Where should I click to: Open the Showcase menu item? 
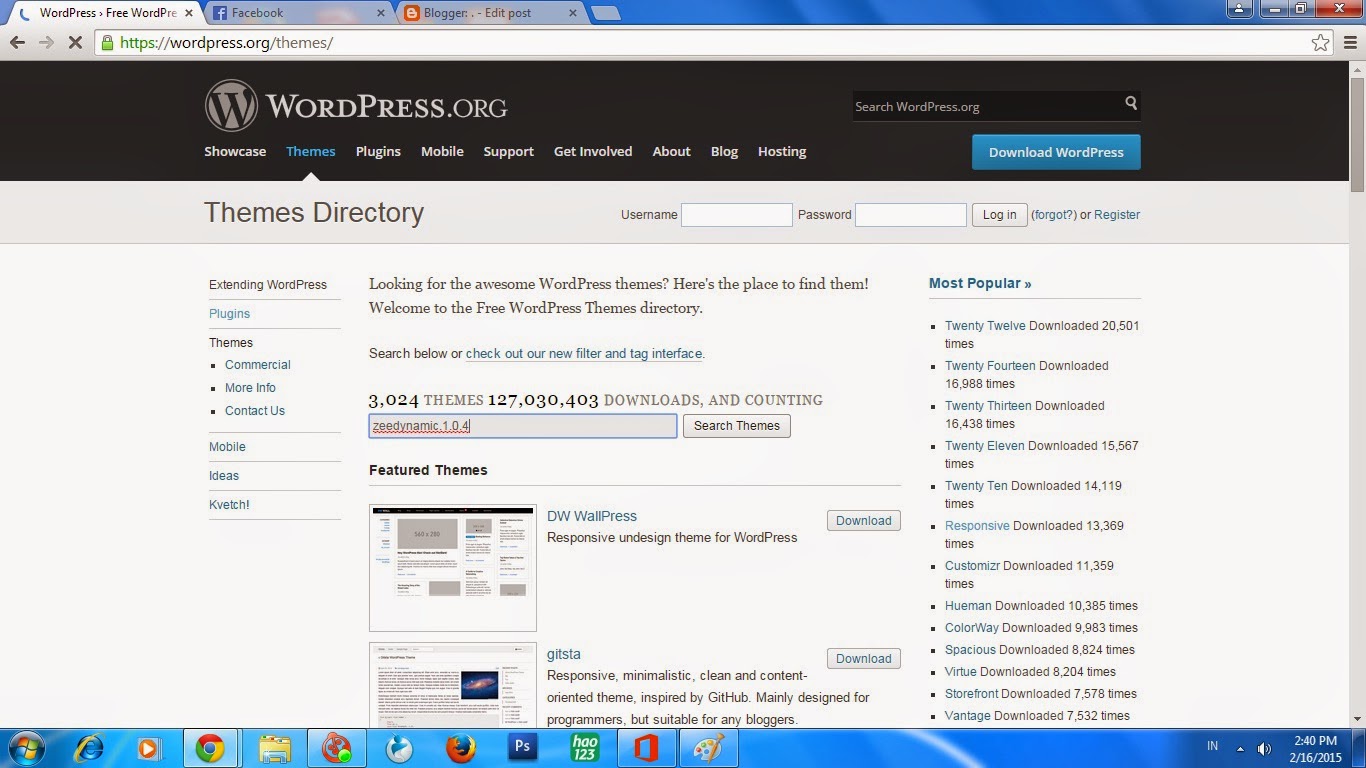coord(235,152)
